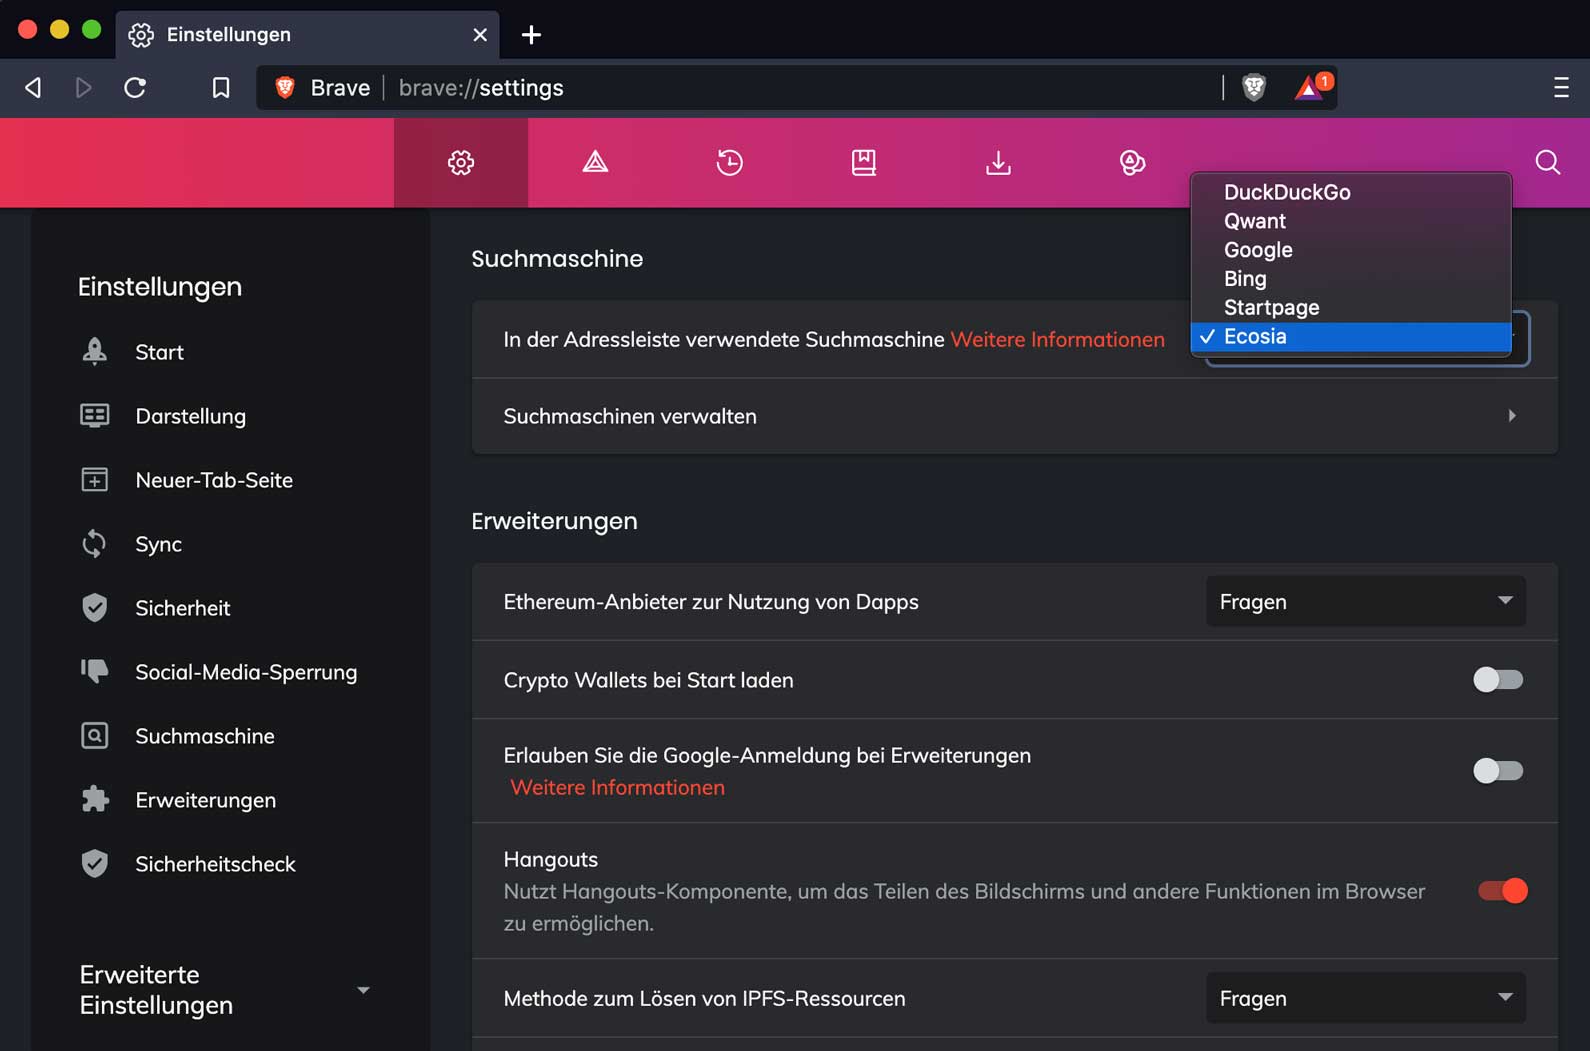1590x1051 pixels.
Task: Open Neuer-Tab-Seite settings label
Action: pyautogui.click(x=214, y=480)
